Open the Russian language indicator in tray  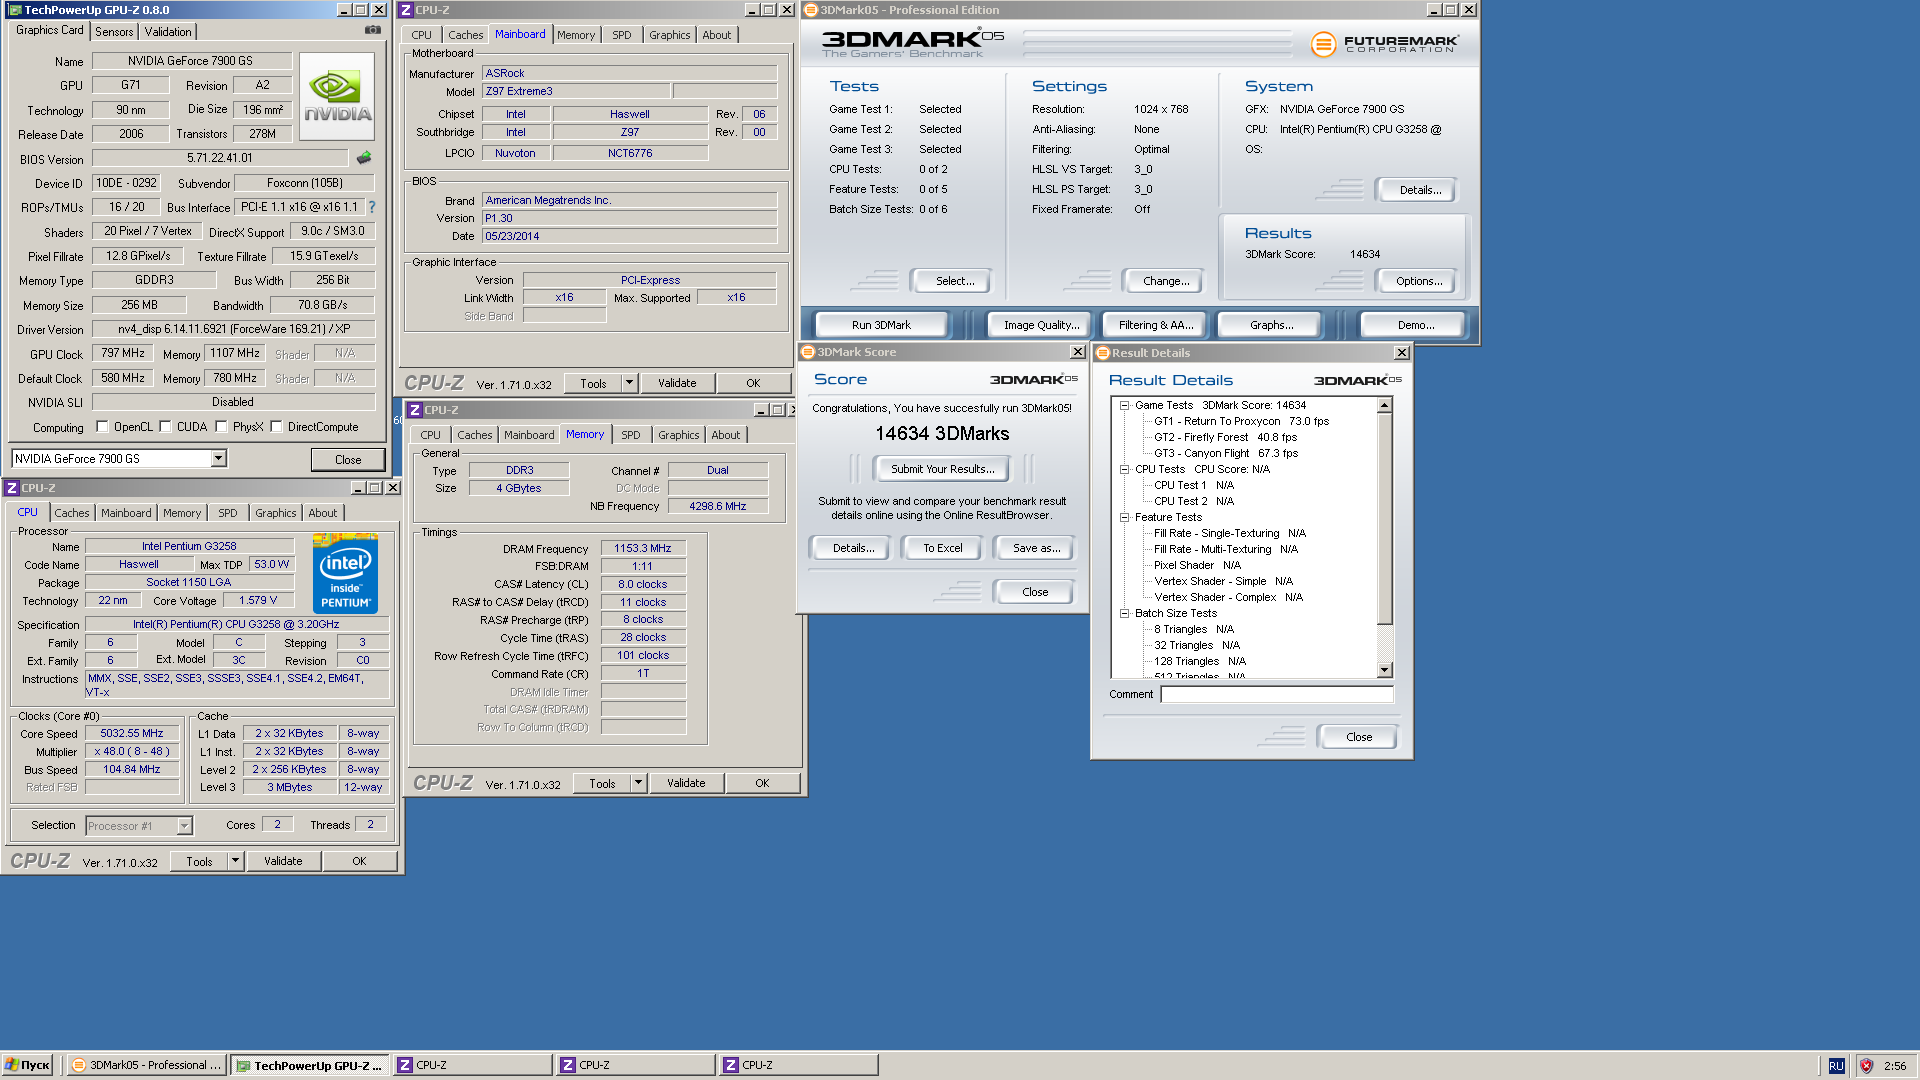pos(1836,1066)
